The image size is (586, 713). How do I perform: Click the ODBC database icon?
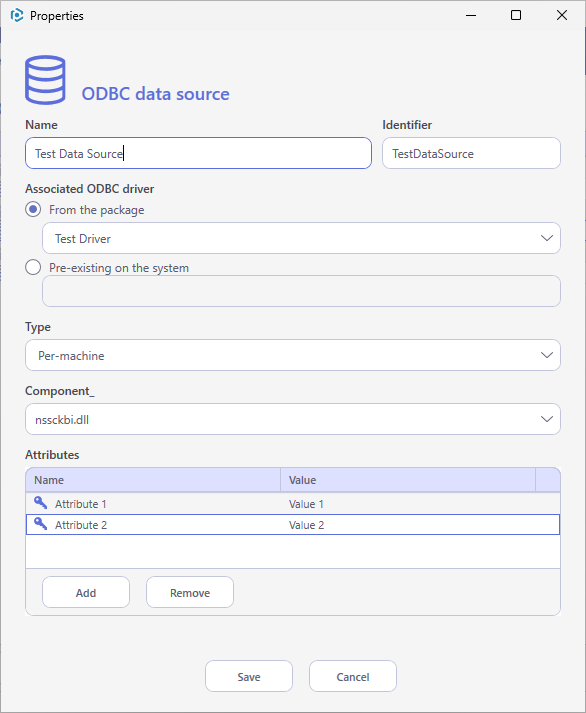click(x=45, y=80)
